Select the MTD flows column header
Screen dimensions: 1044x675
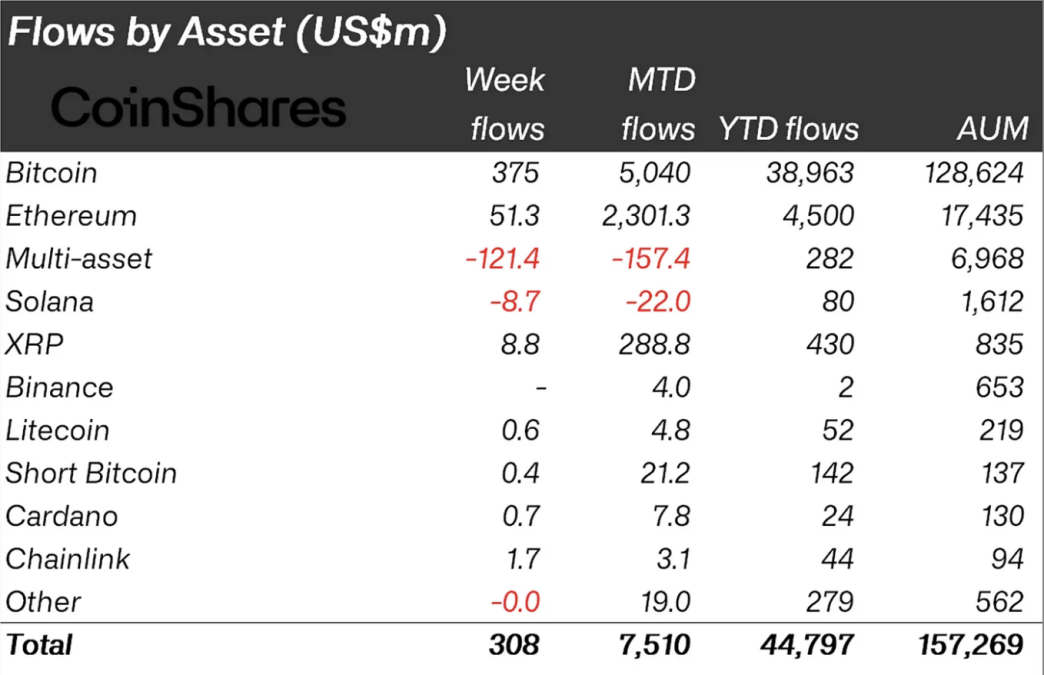[x=658, y=104]
